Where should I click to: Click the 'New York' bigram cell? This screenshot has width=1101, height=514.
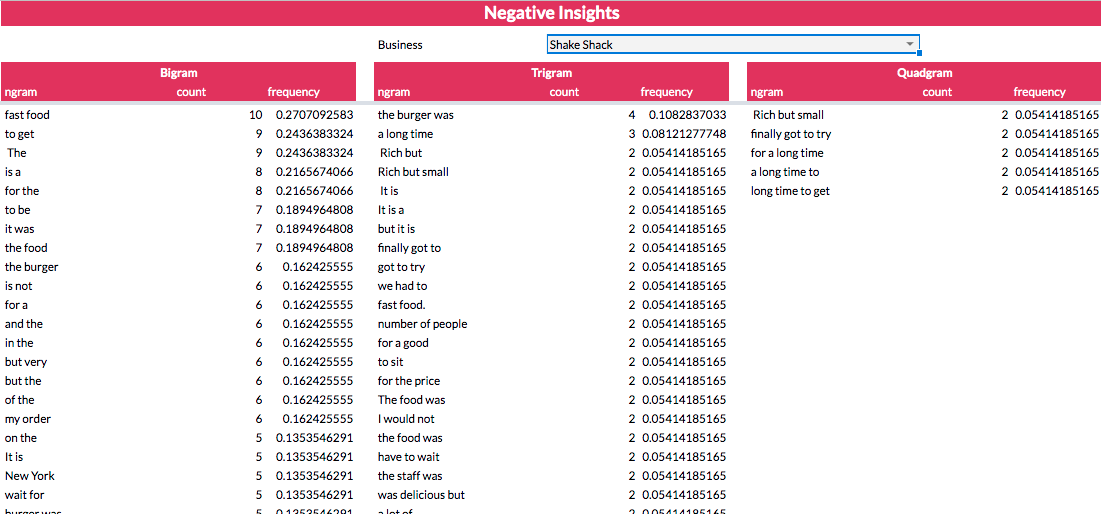click(x=29, y=475)
